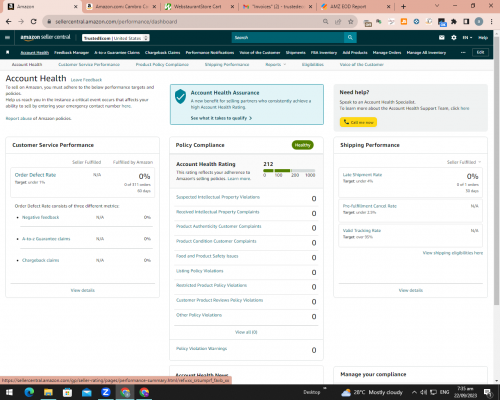This screenshot has height=400, width=500.
Task: Click the phone icon on Call me now
Action: coord(346,122)
